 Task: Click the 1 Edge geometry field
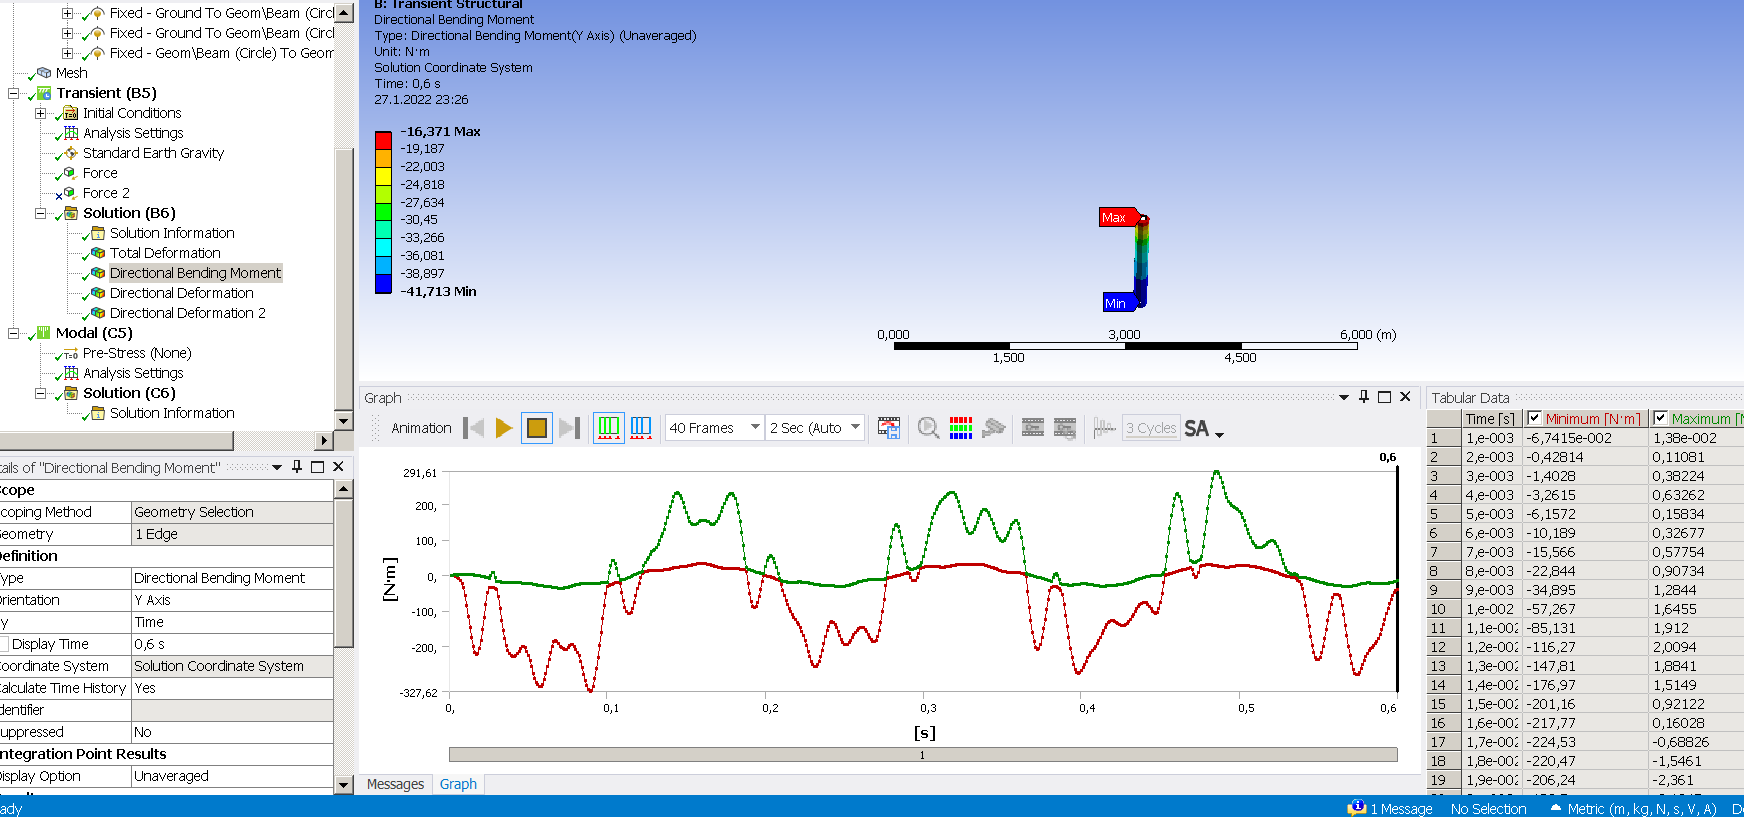coord(232,534)
